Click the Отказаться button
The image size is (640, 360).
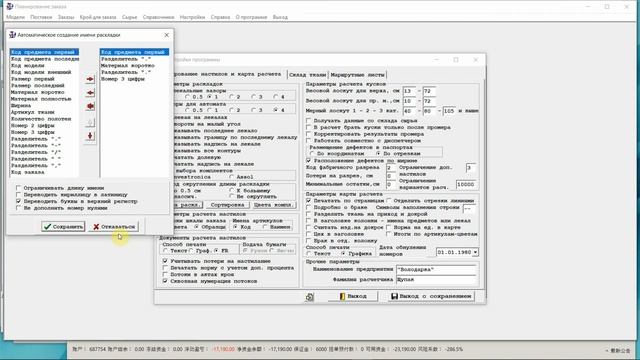113,227
